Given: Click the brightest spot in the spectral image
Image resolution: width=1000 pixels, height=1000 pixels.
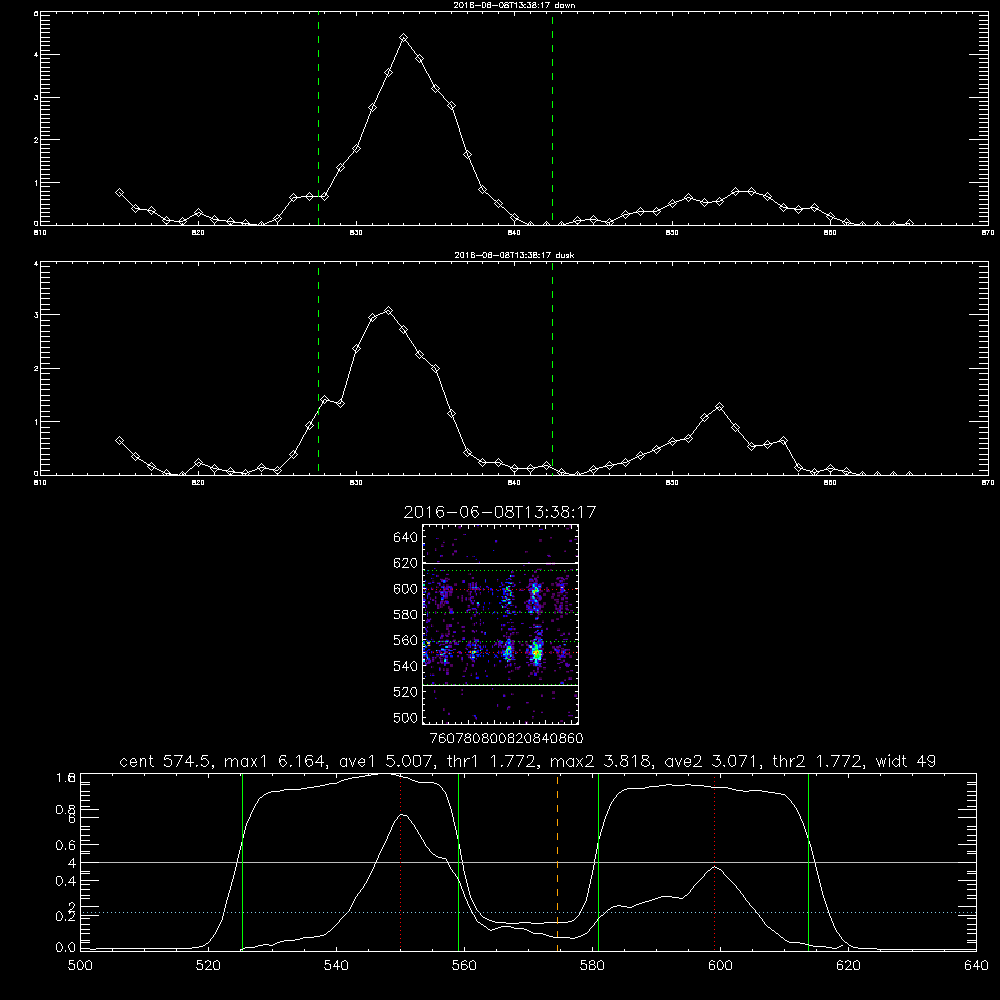Looking at the screenshot, I should click(x=537, y=654).
